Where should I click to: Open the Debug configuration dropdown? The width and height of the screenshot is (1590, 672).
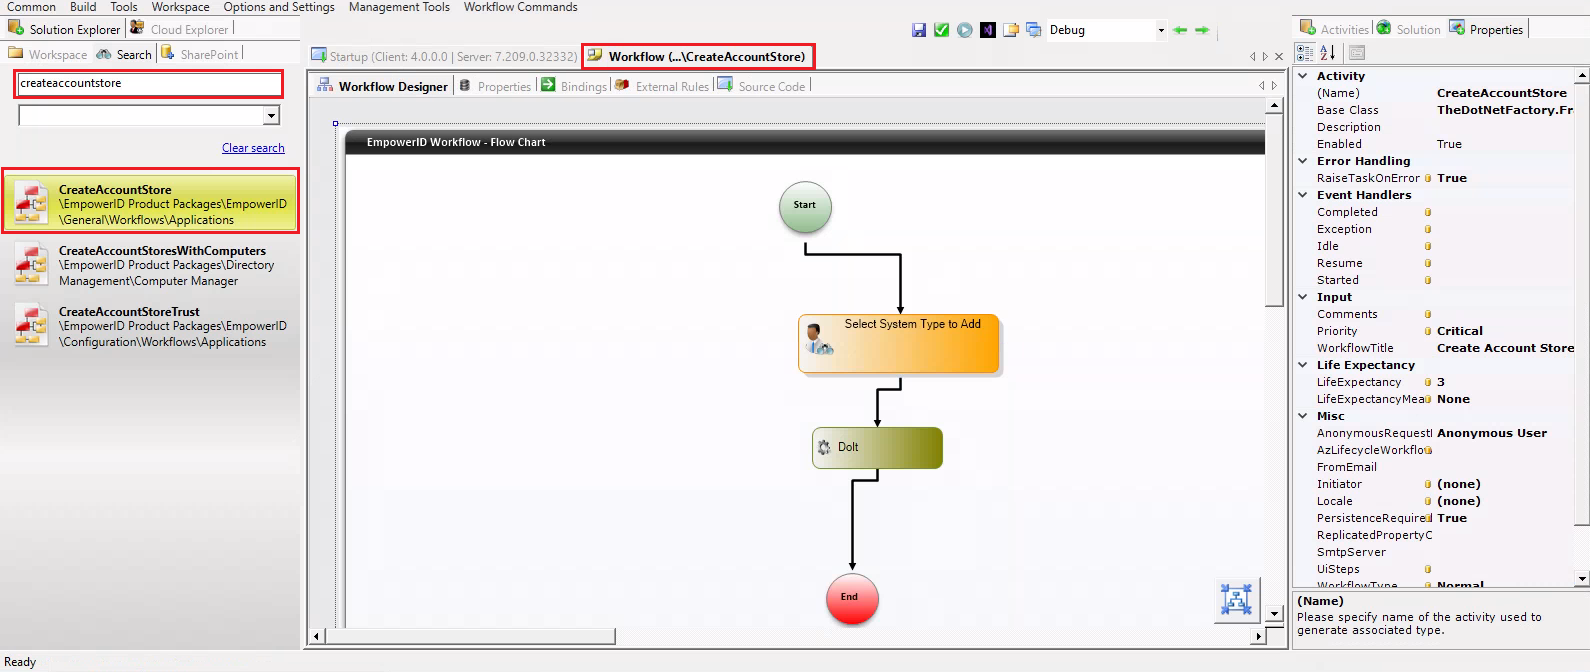pos(1161,30)
